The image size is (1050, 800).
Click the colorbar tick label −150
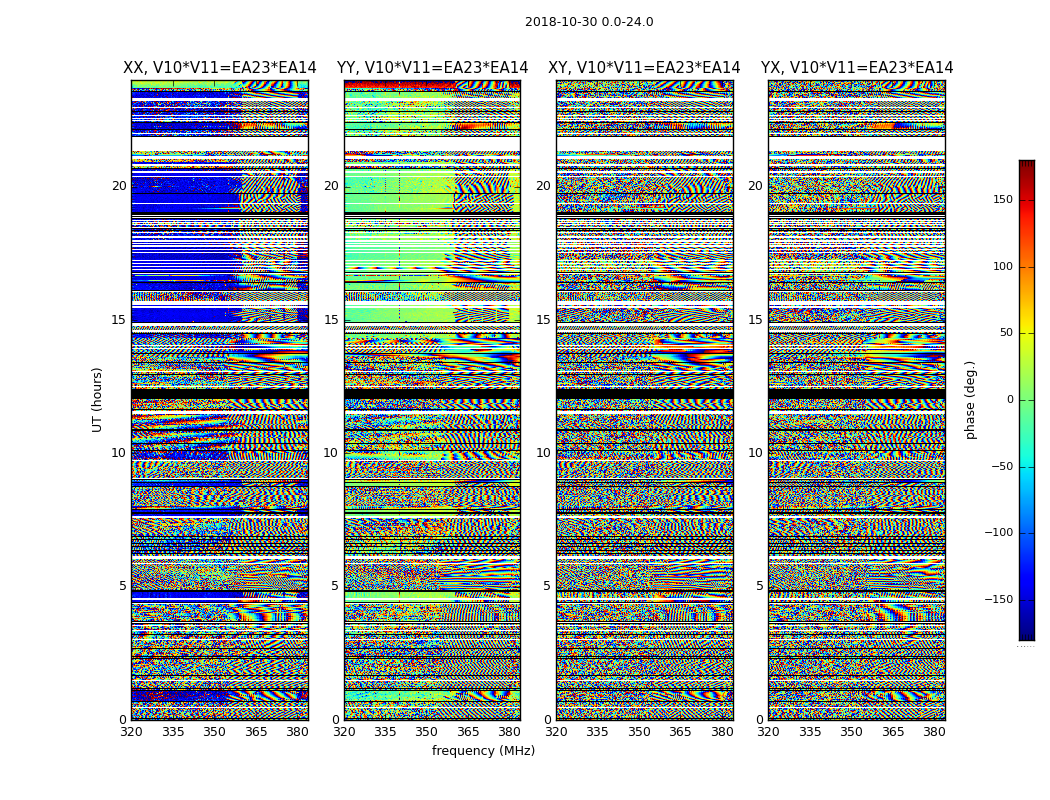tap(999, 599)
